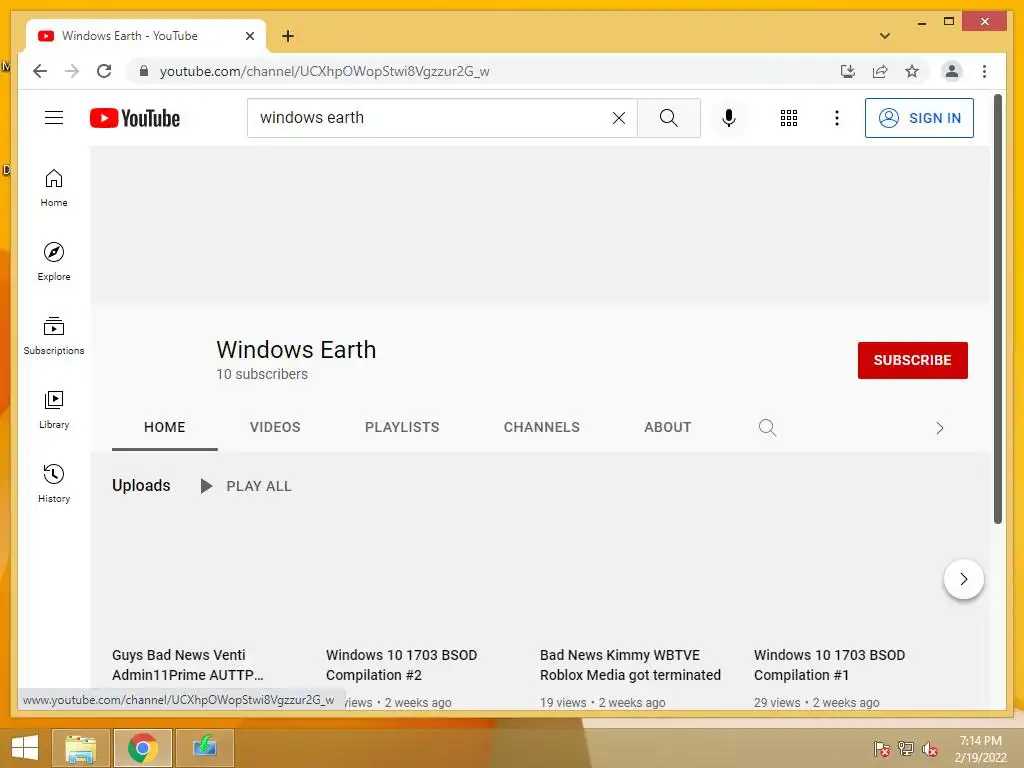This screenshot has width=1024, height=768.
Task: Open Windows 10 1703 BSOD Compilation #1
Action: [829, 665]
